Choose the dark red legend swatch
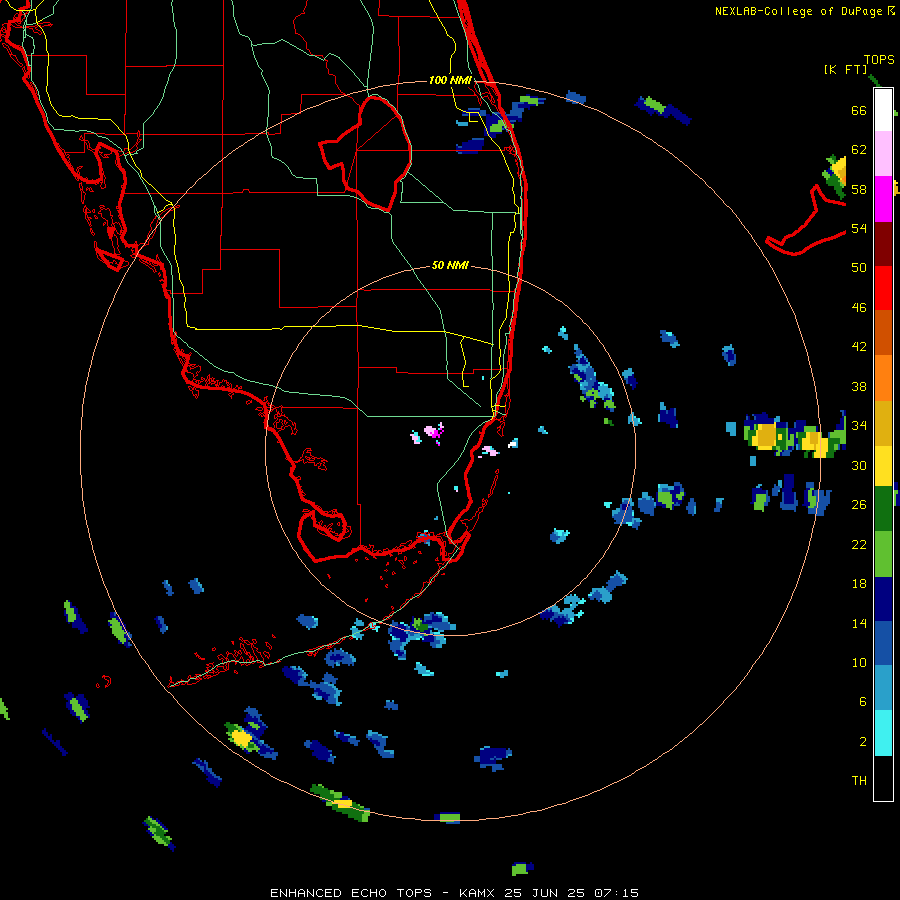This screenshot has width=900, height=900. pos(883,243)
